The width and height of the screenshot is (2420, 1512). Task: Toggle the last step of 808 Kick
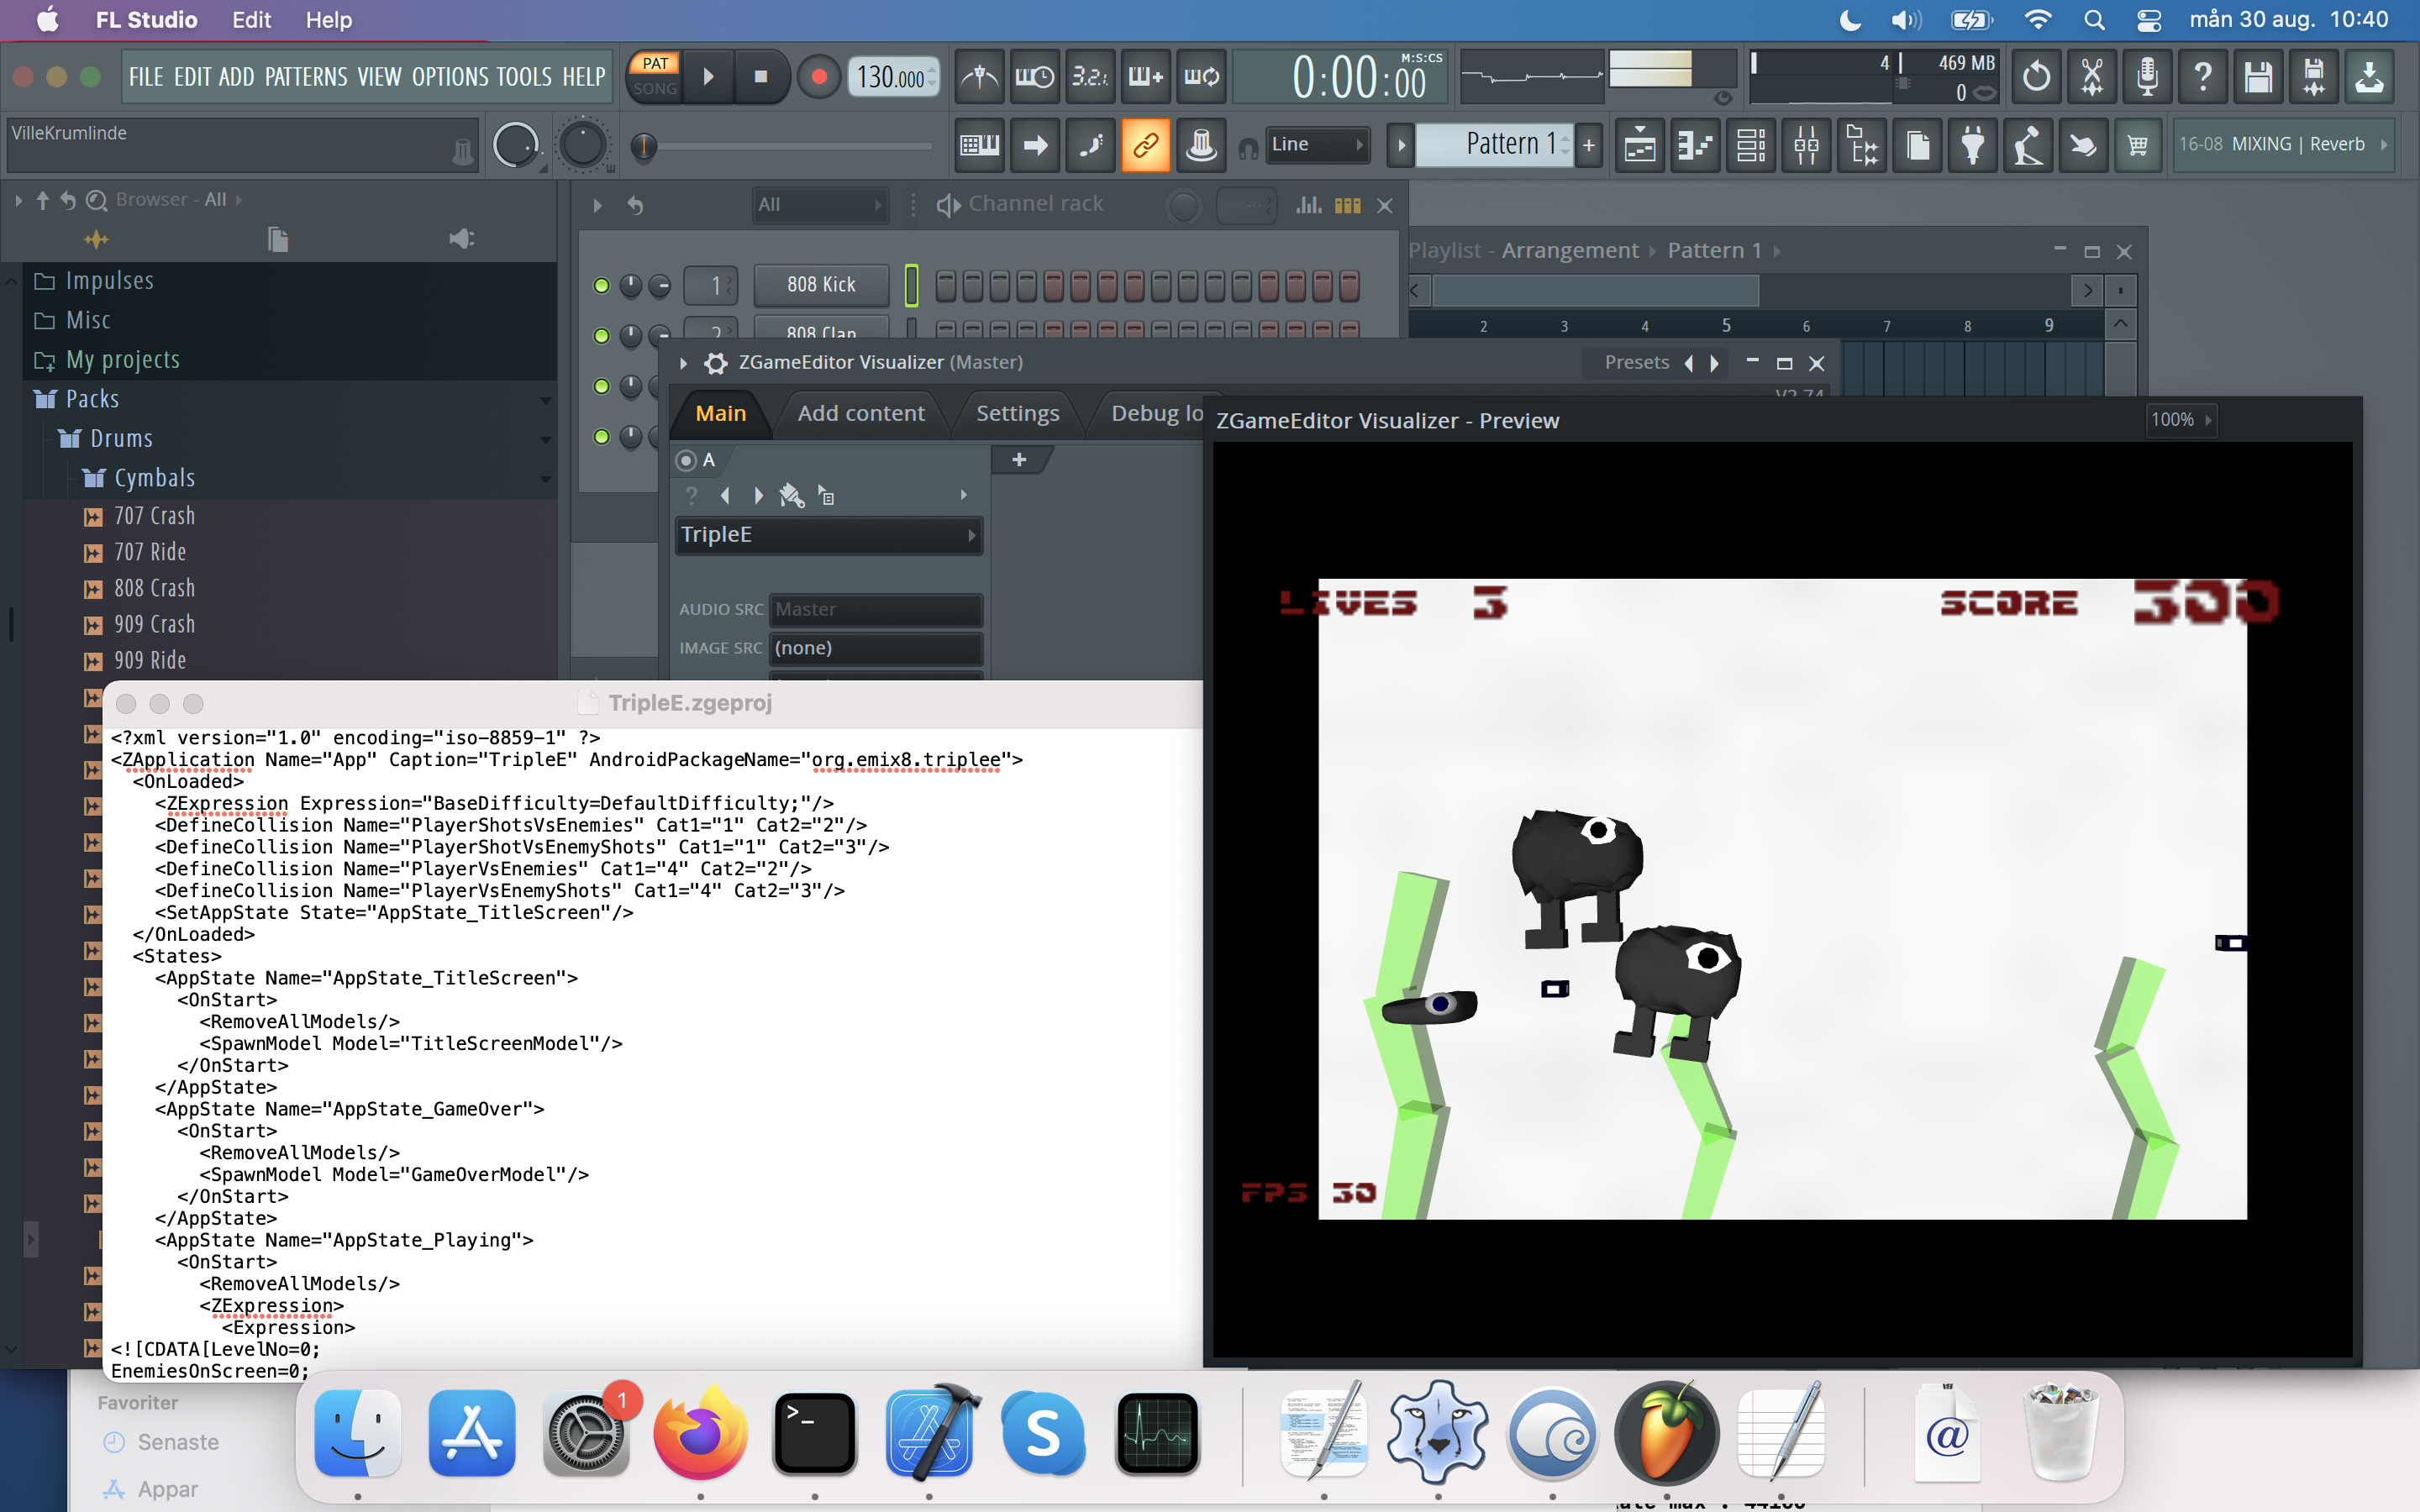[x=1349, y=286]
